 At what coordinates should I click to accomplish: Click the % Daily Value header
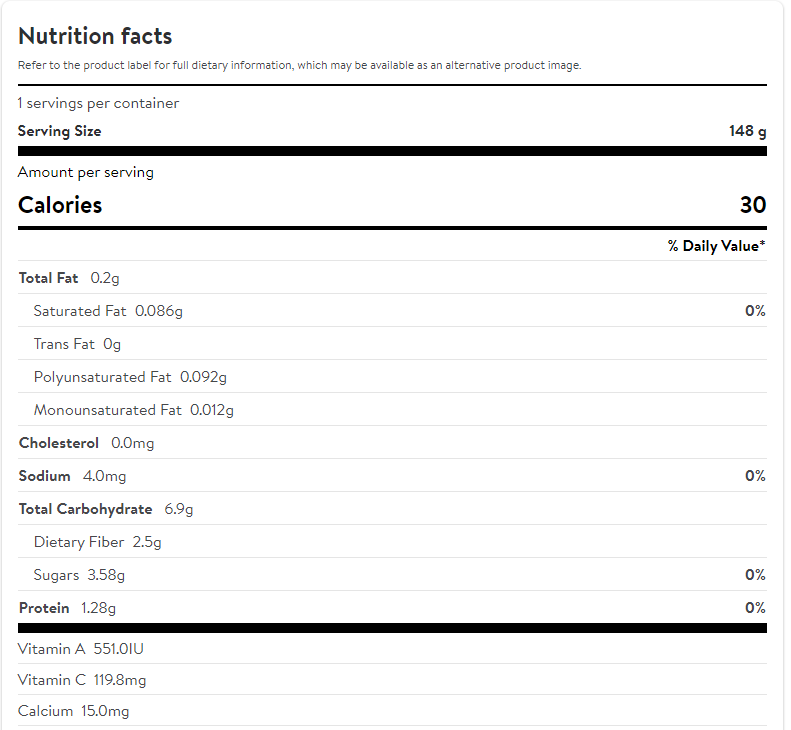pyautogui.click(x=716, y=246)
